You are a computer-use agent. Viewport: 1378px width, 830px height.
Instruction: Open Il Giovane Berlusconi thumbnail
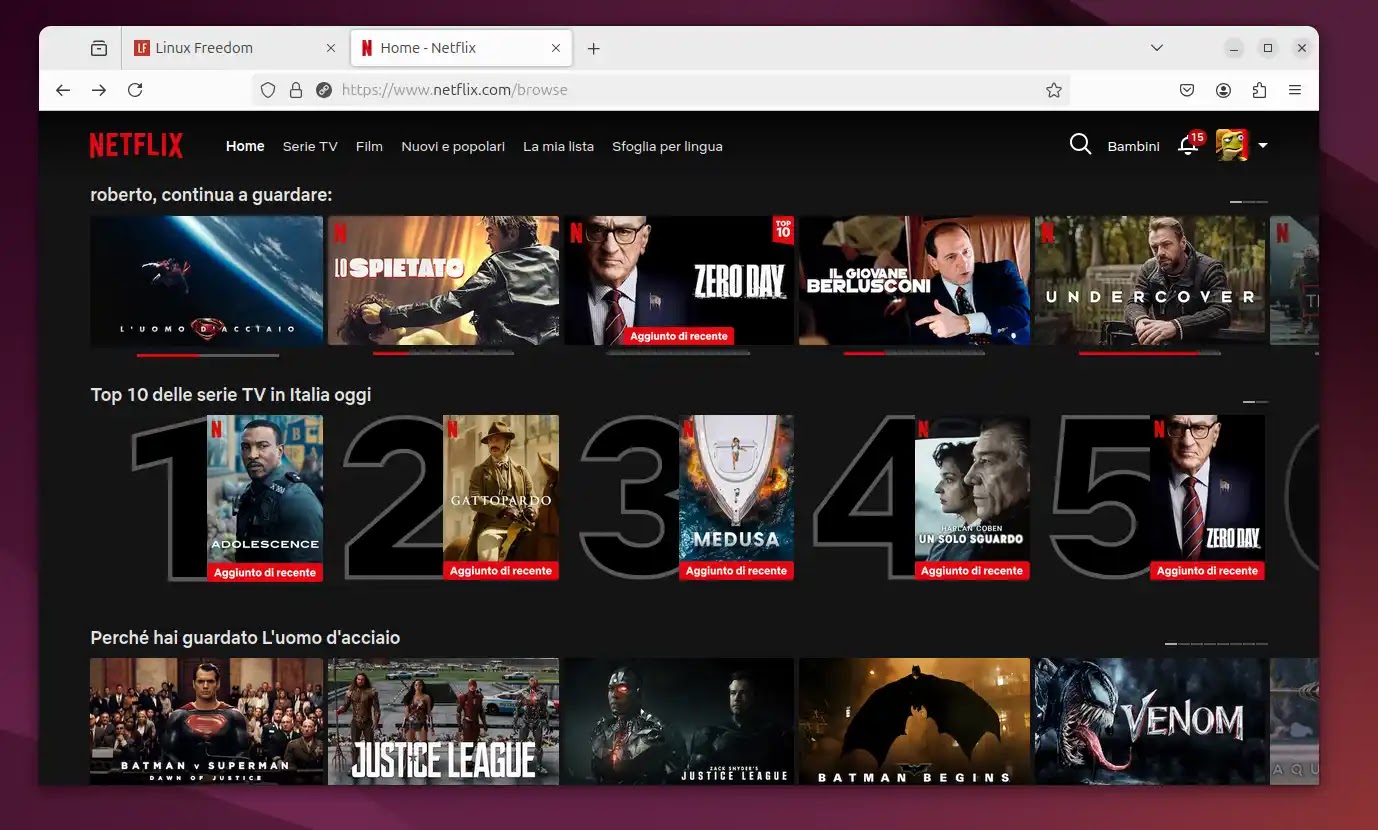pos(914,281)
